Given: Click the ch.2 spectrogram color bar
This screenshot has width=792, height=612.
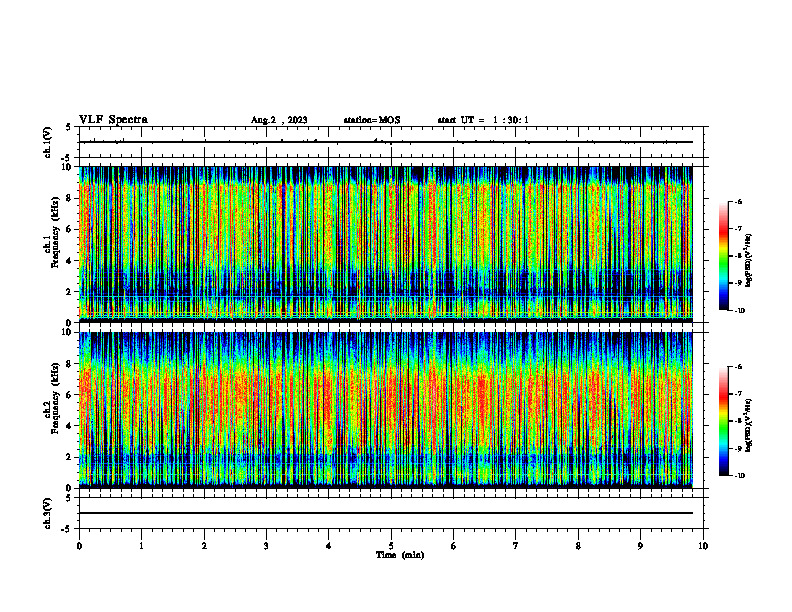Looking at the screenshot, I should (723, 421).
